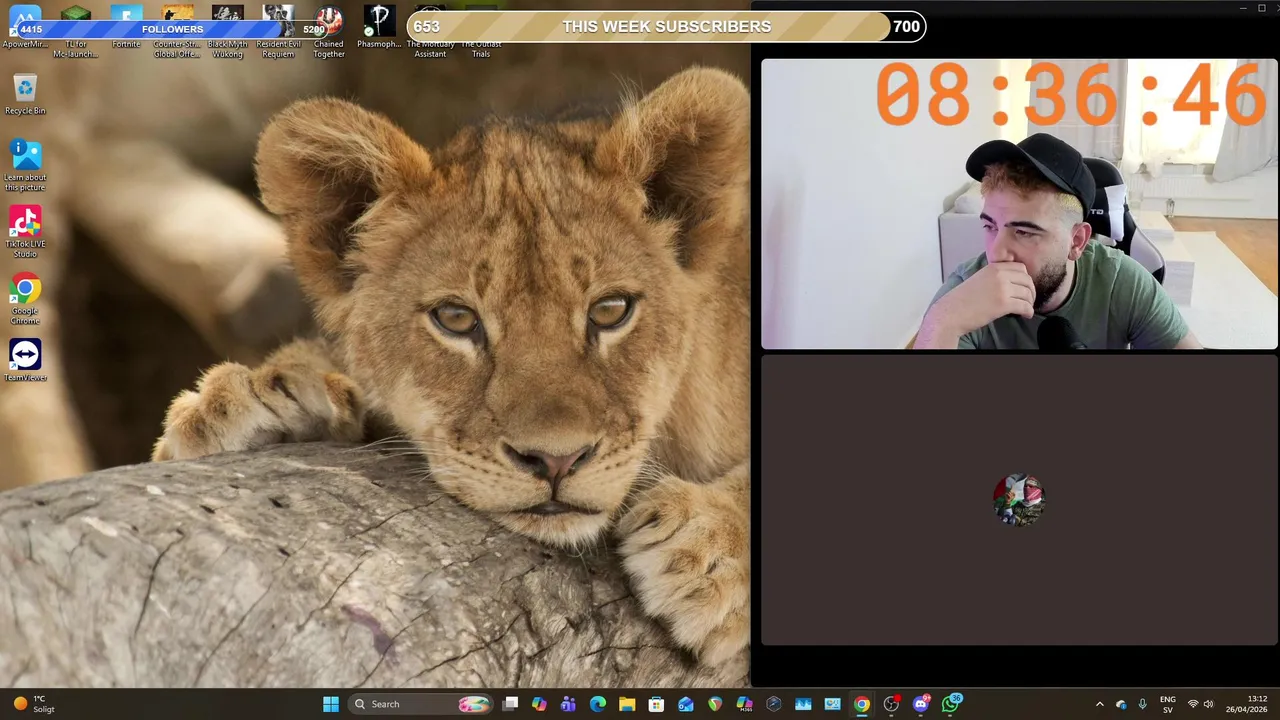
Task: Open Task View from the taskbar
Action: (510, 704)
